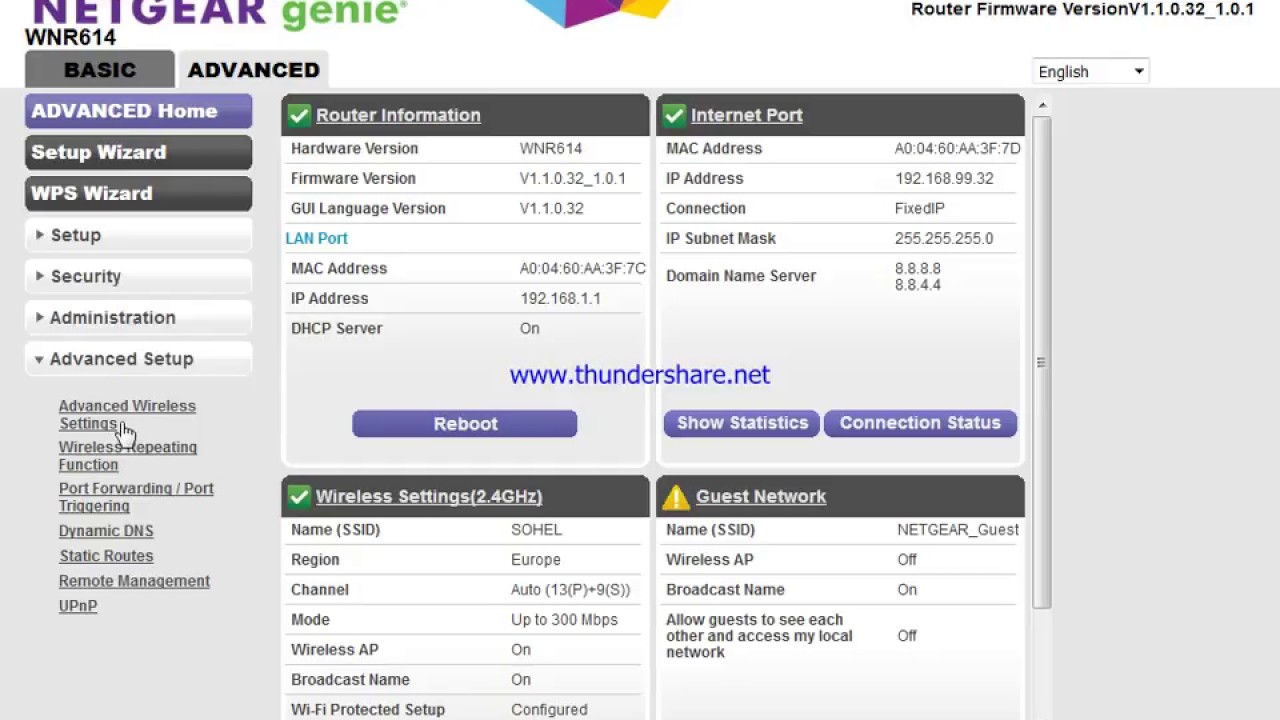The height and width of the screenshot is (720, 1280).
Task: Click the green check icon beside Internet Port
Action: pyautogui.click(x=674, y=115)
